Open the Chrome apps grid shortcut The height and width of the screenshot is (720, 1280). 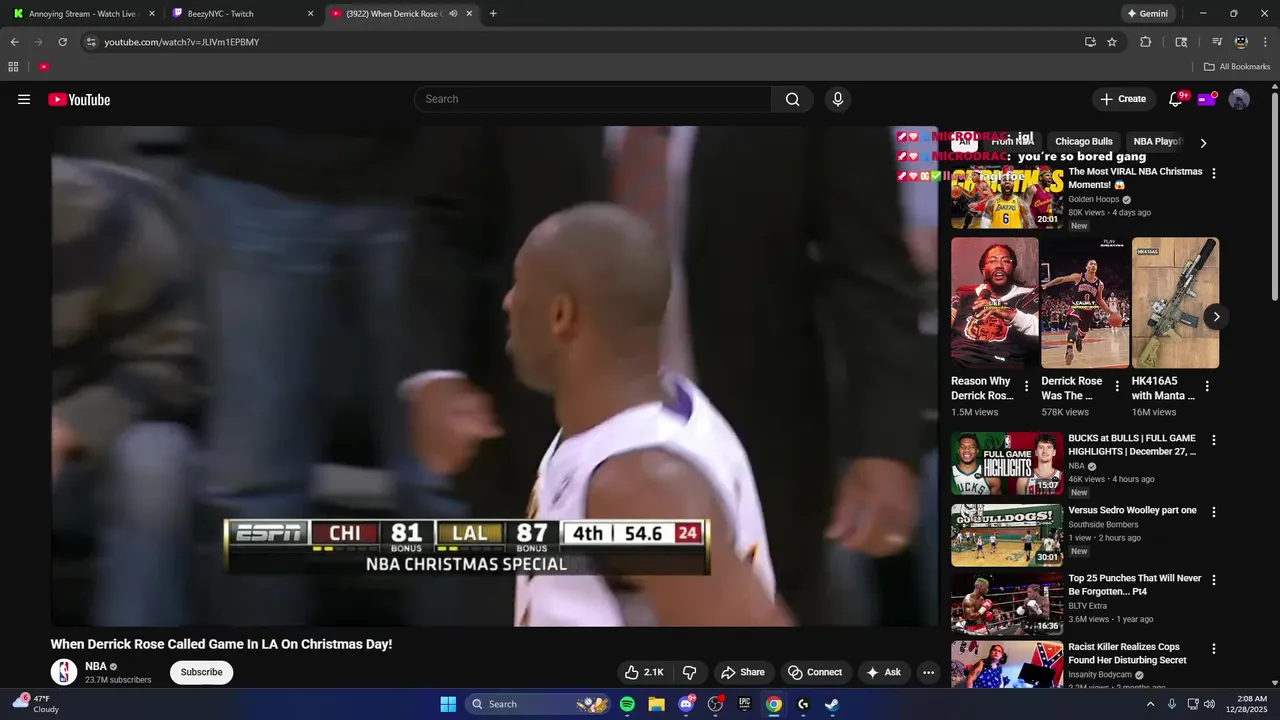click(x=13, y=67)
